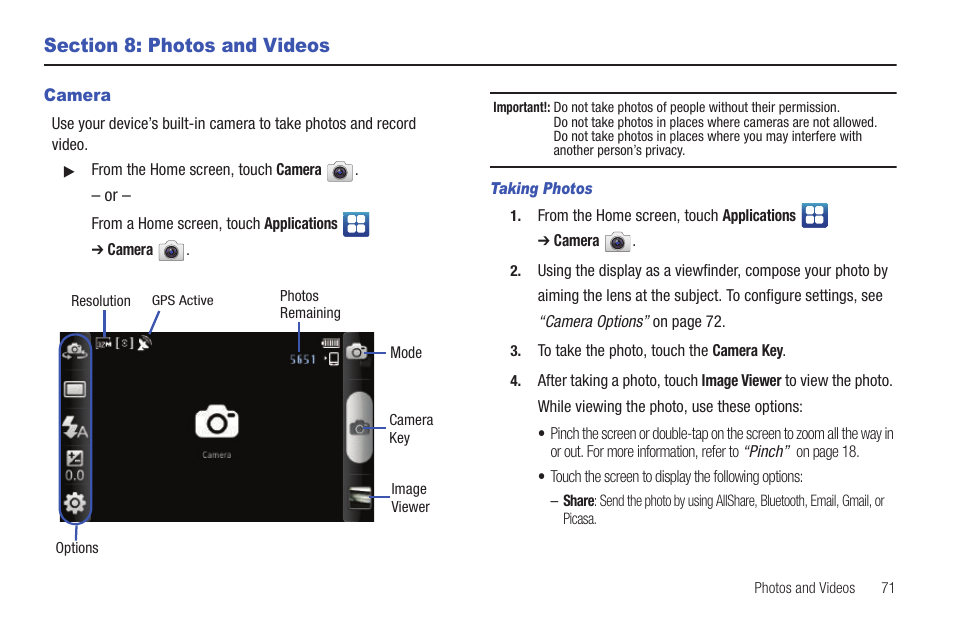Click the 'Image Viewer' callout label text
The width and height of the screenshot is (954, 636).
tap(411, 498)
